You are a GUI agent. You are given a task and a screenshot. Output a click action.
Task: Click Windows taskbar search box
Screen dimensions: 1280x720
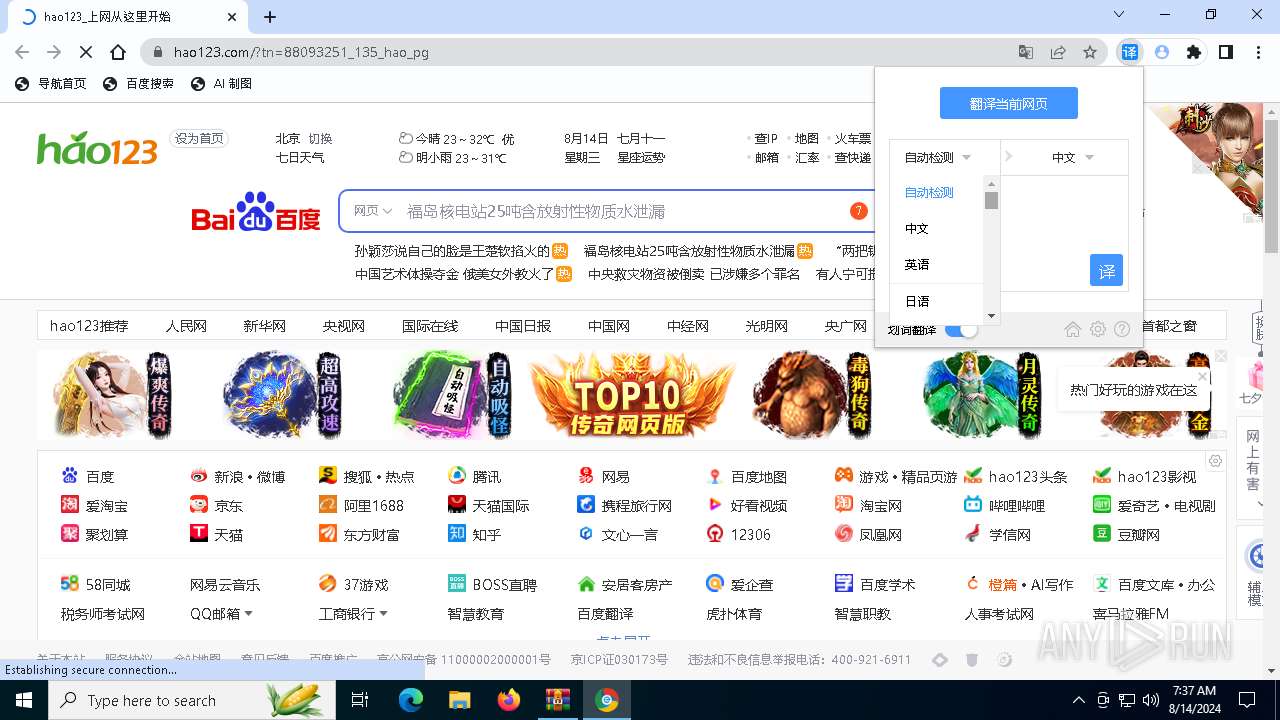[x=192, y=700]
